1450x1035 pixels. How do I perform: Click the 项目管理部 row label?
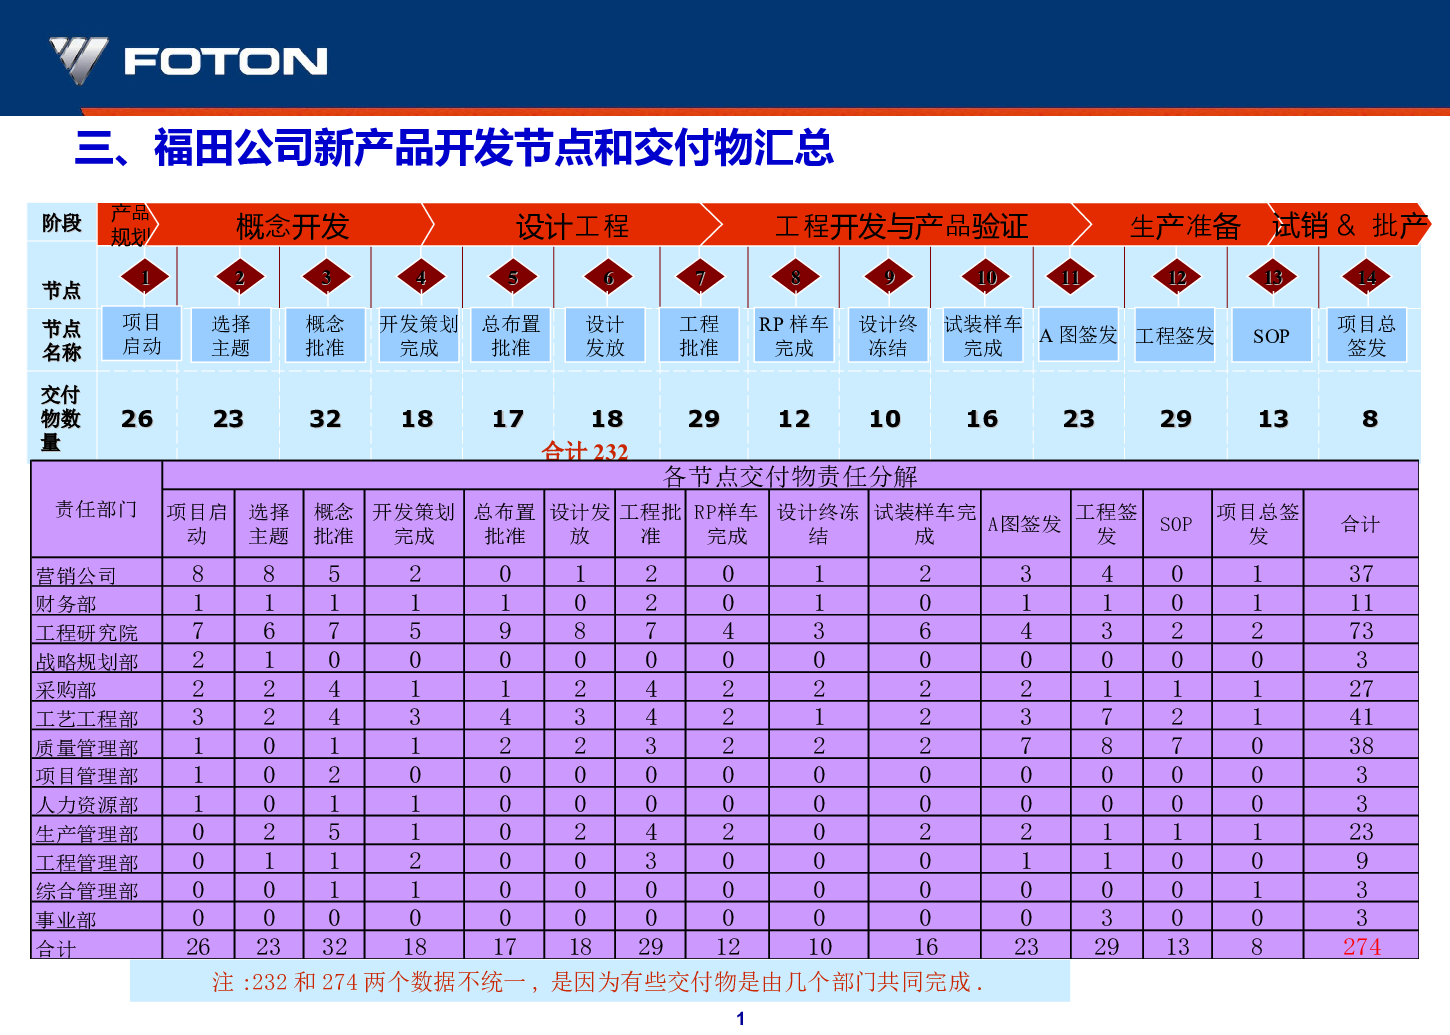pos(86,776)
